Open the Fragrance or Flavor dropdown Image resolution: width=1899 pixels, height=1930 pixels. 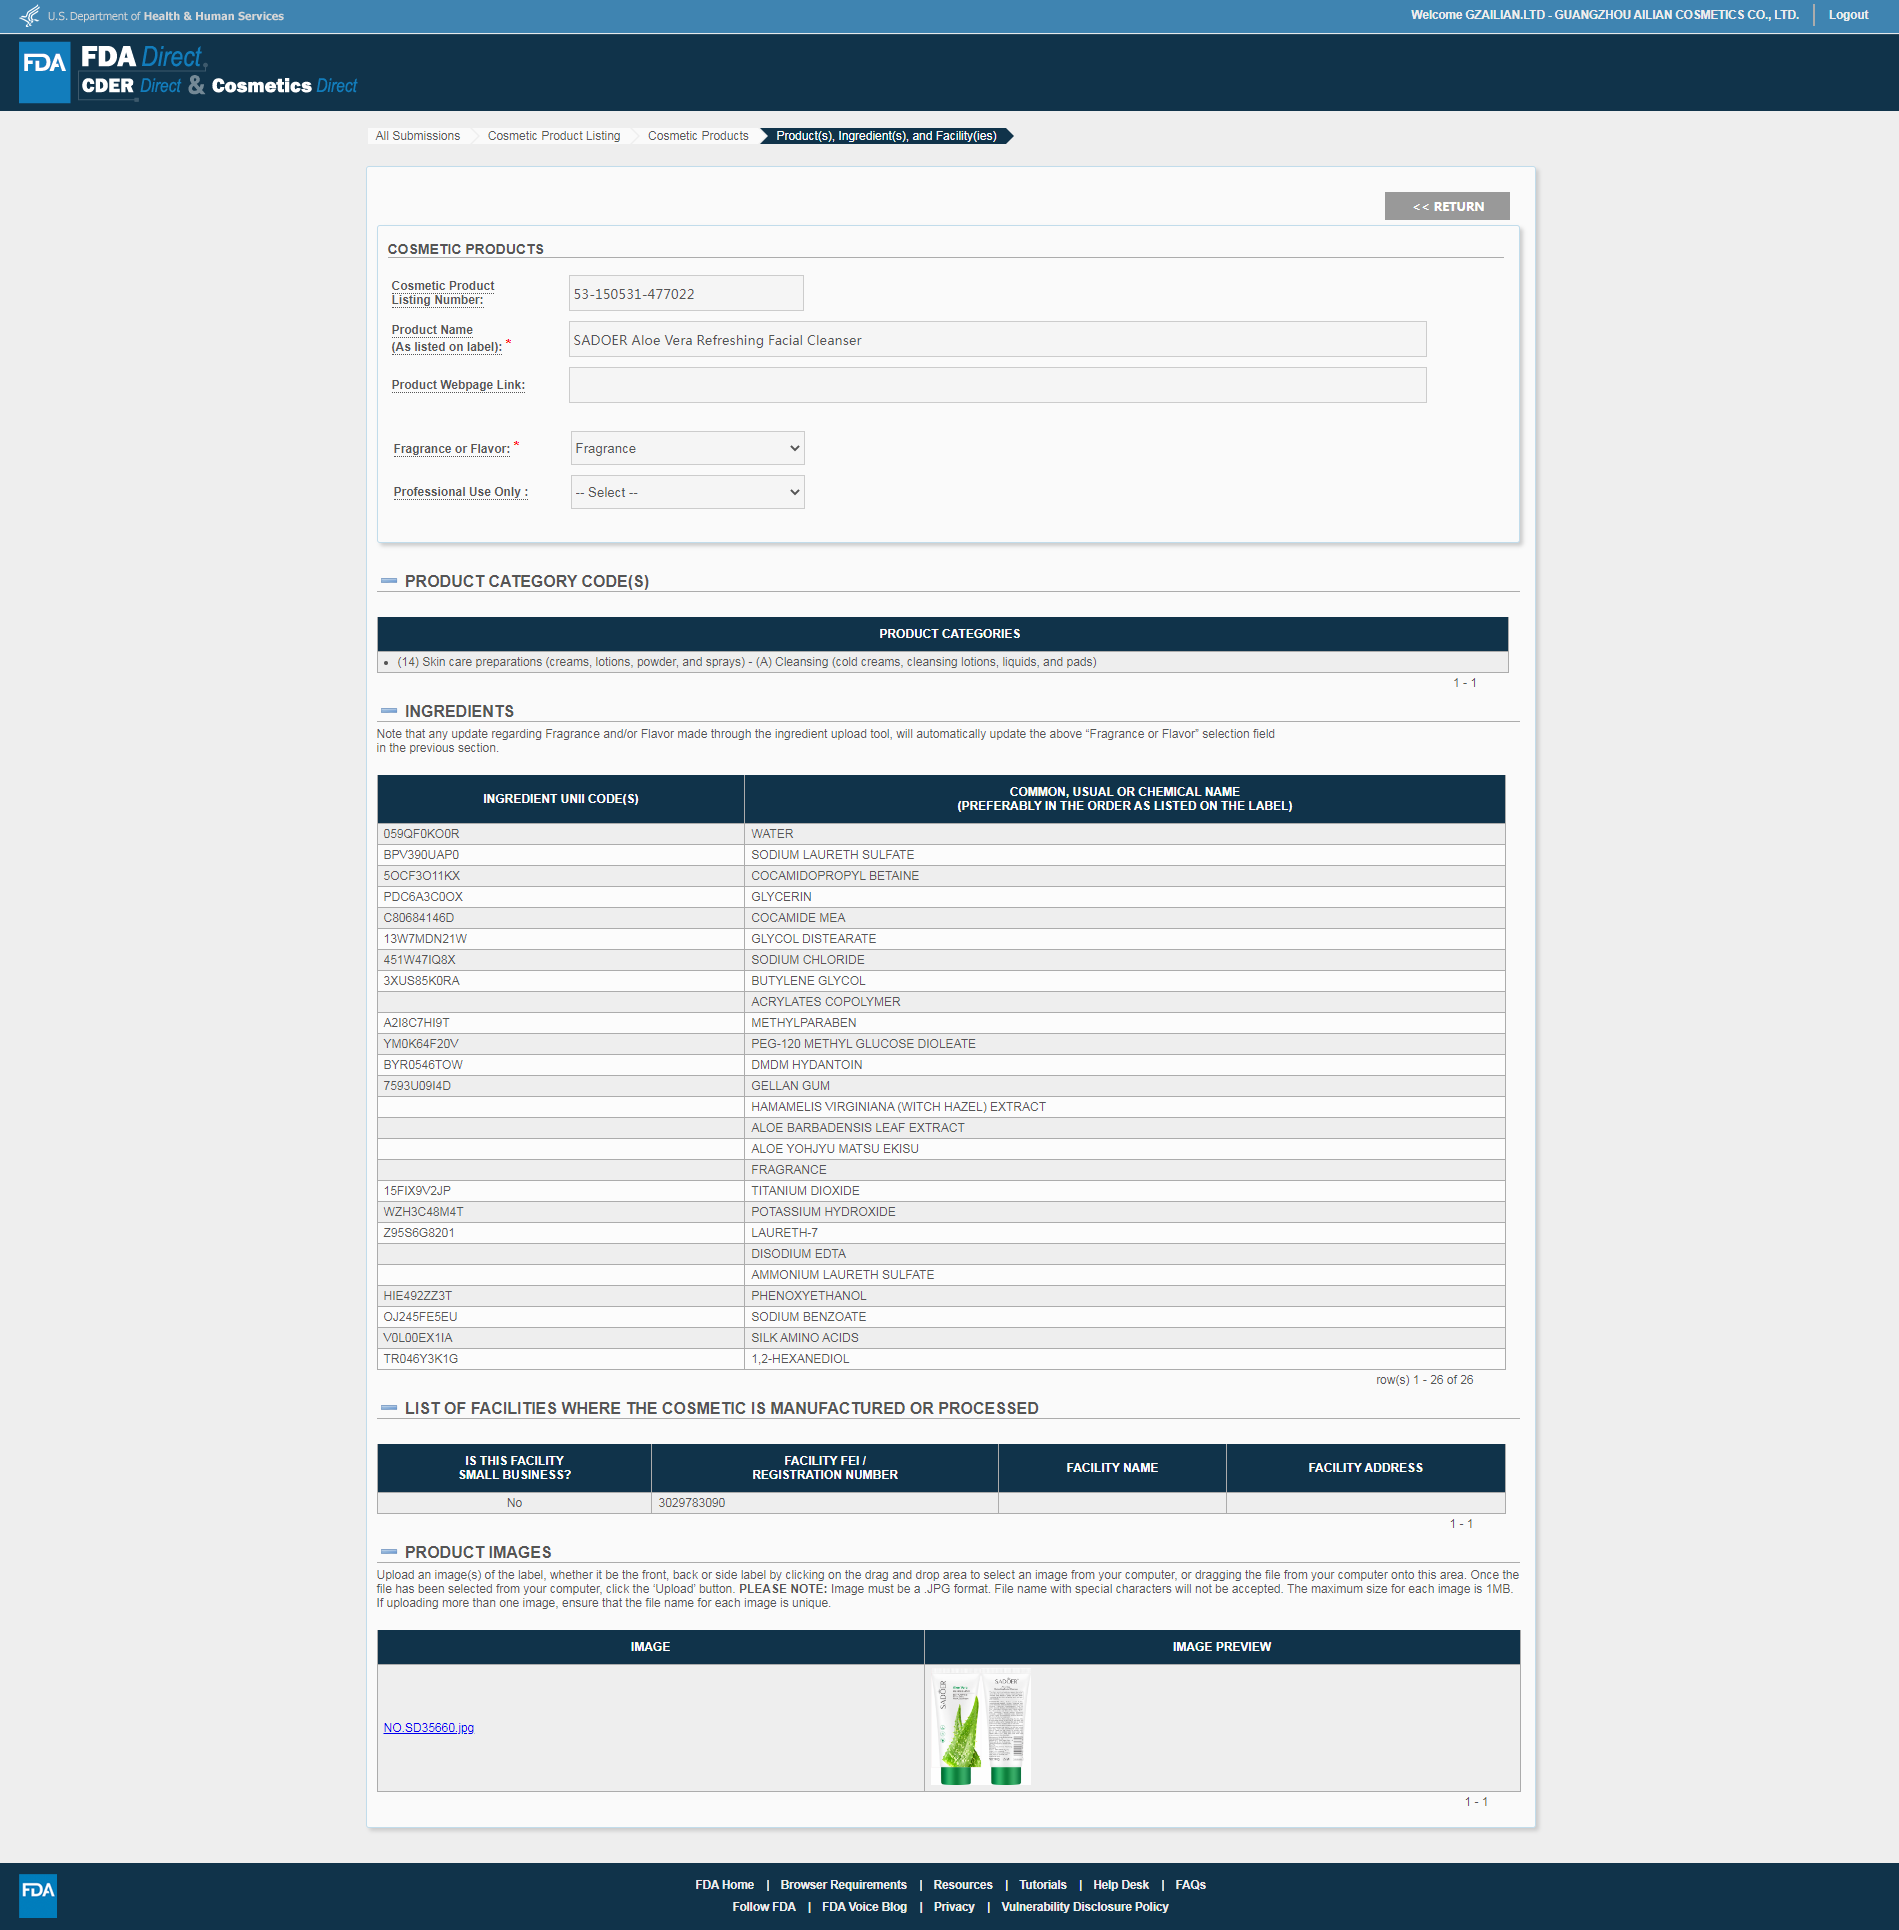click(687, 448)
